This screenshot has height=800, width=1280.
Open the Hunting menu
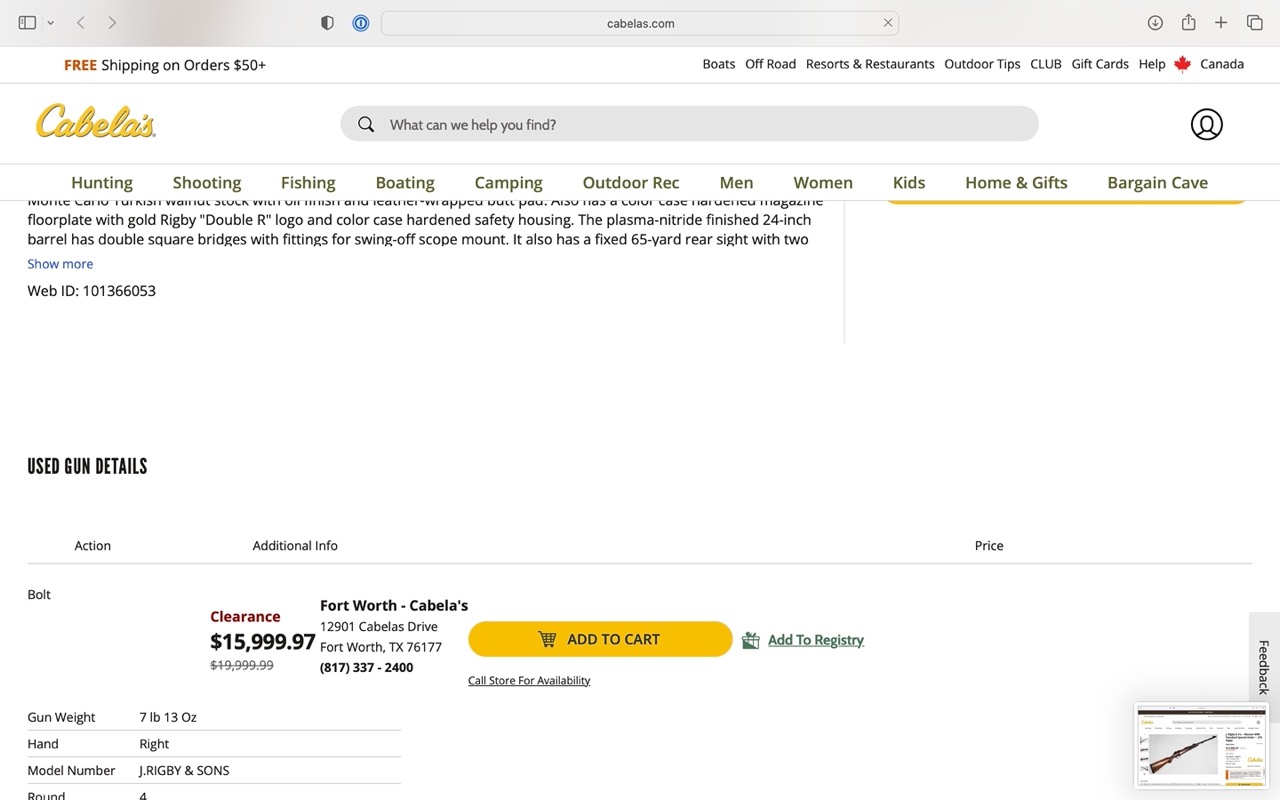102,182
